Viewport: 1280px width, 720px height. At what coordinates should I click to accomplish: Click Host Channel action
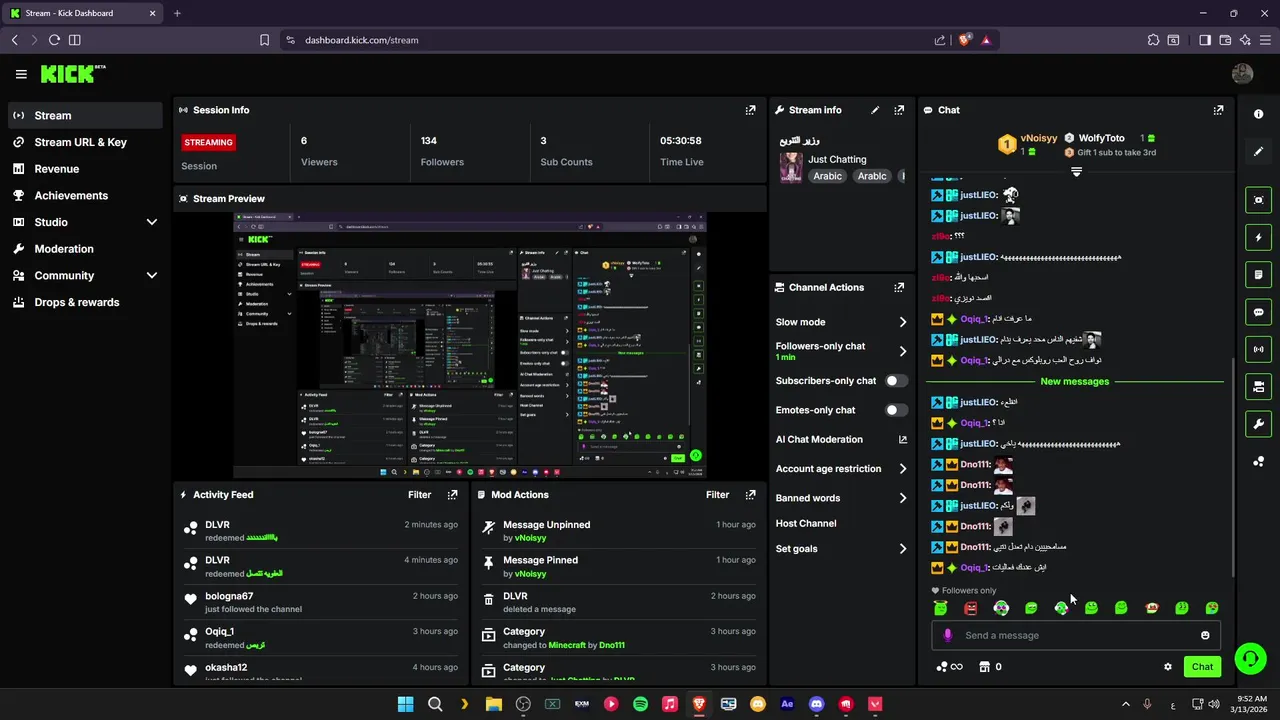point(806,523)
